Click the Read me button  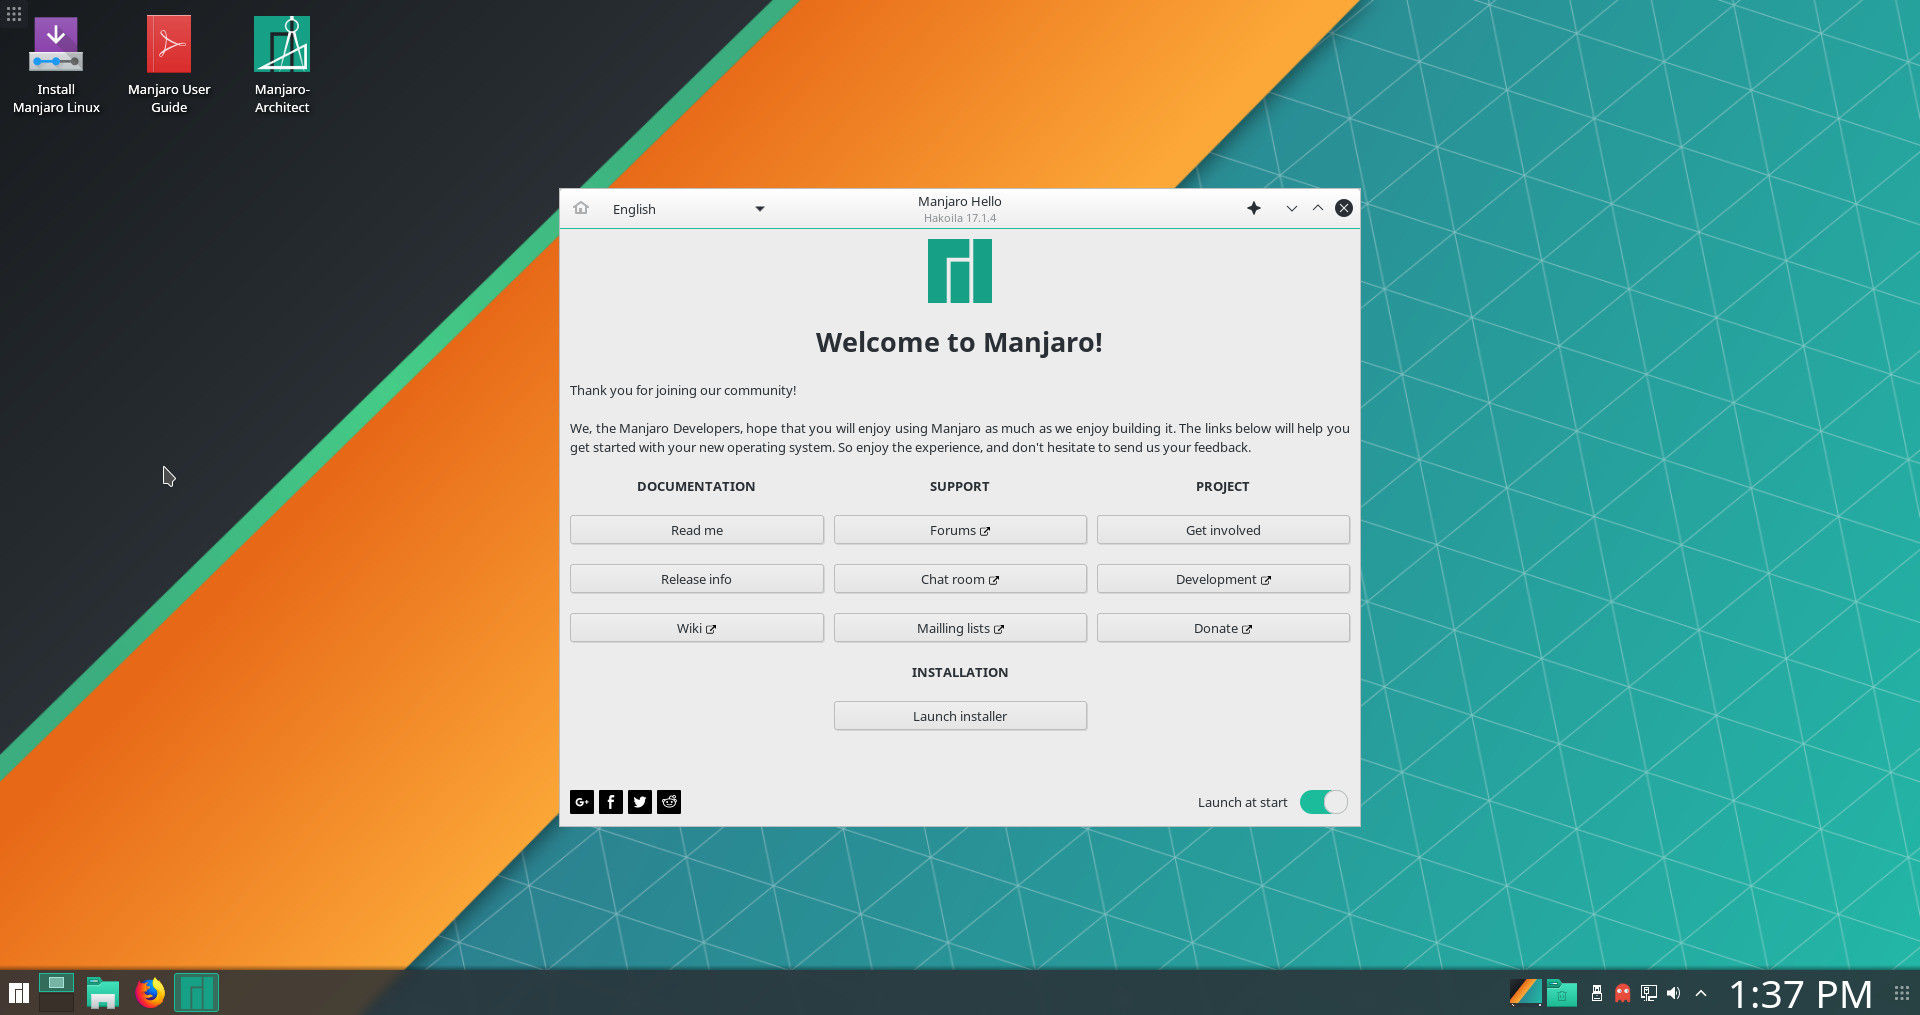697,530
